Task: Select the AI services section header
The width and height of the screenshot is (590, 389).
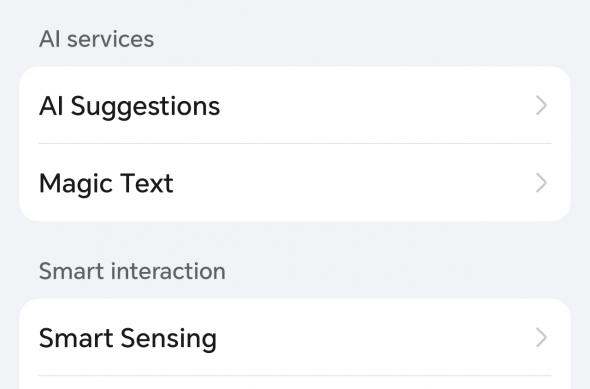Action: tap(96, 39)
